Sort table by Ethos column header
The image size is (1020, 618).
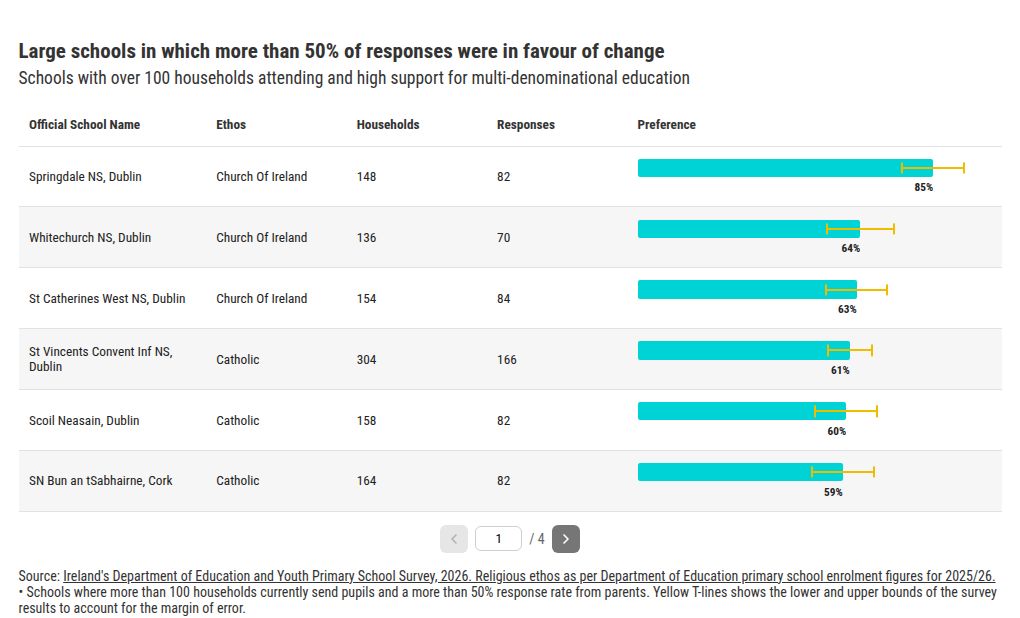(231, 124)
